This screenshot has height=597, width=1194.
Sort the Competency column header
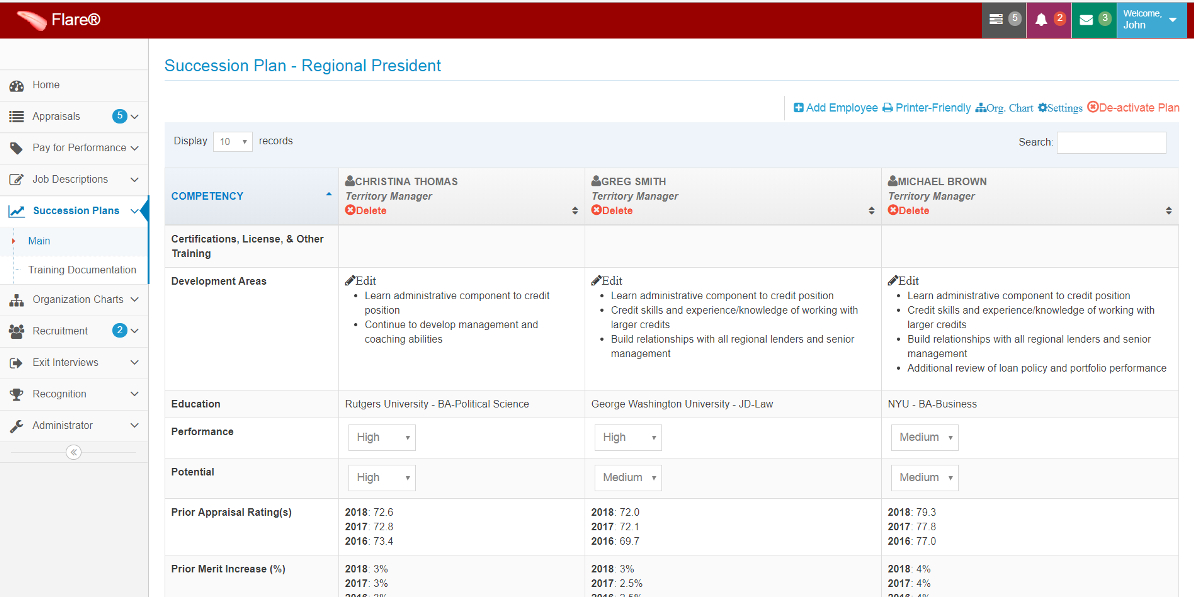pyautogui.click(x=251, y=196)
